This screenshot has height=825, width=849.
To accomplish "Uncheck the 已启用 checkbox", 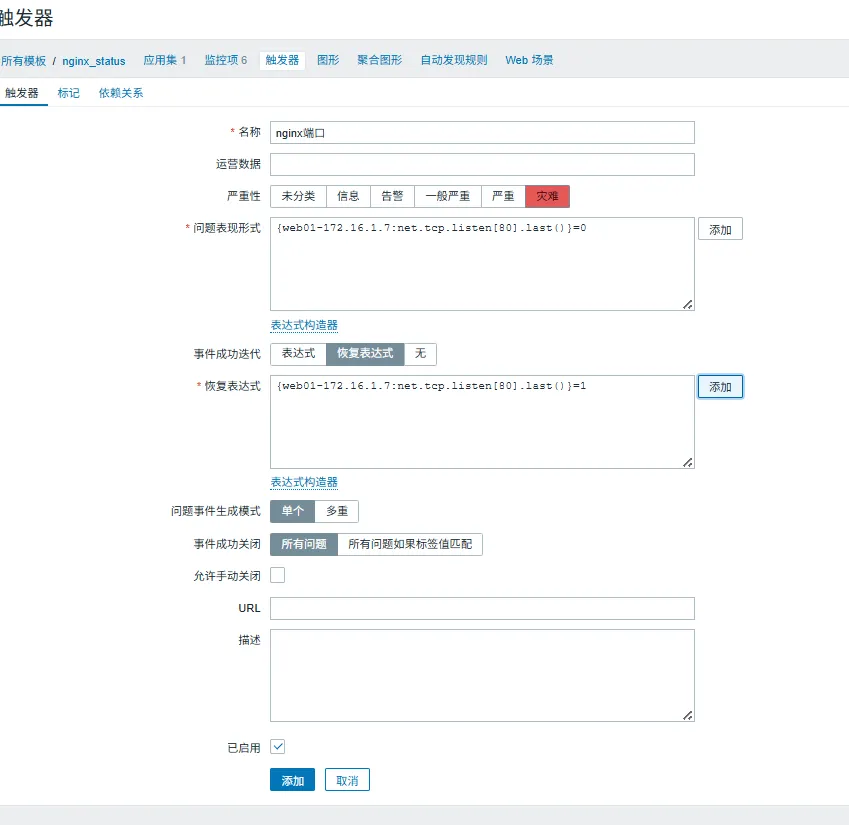I will (278, 747).
